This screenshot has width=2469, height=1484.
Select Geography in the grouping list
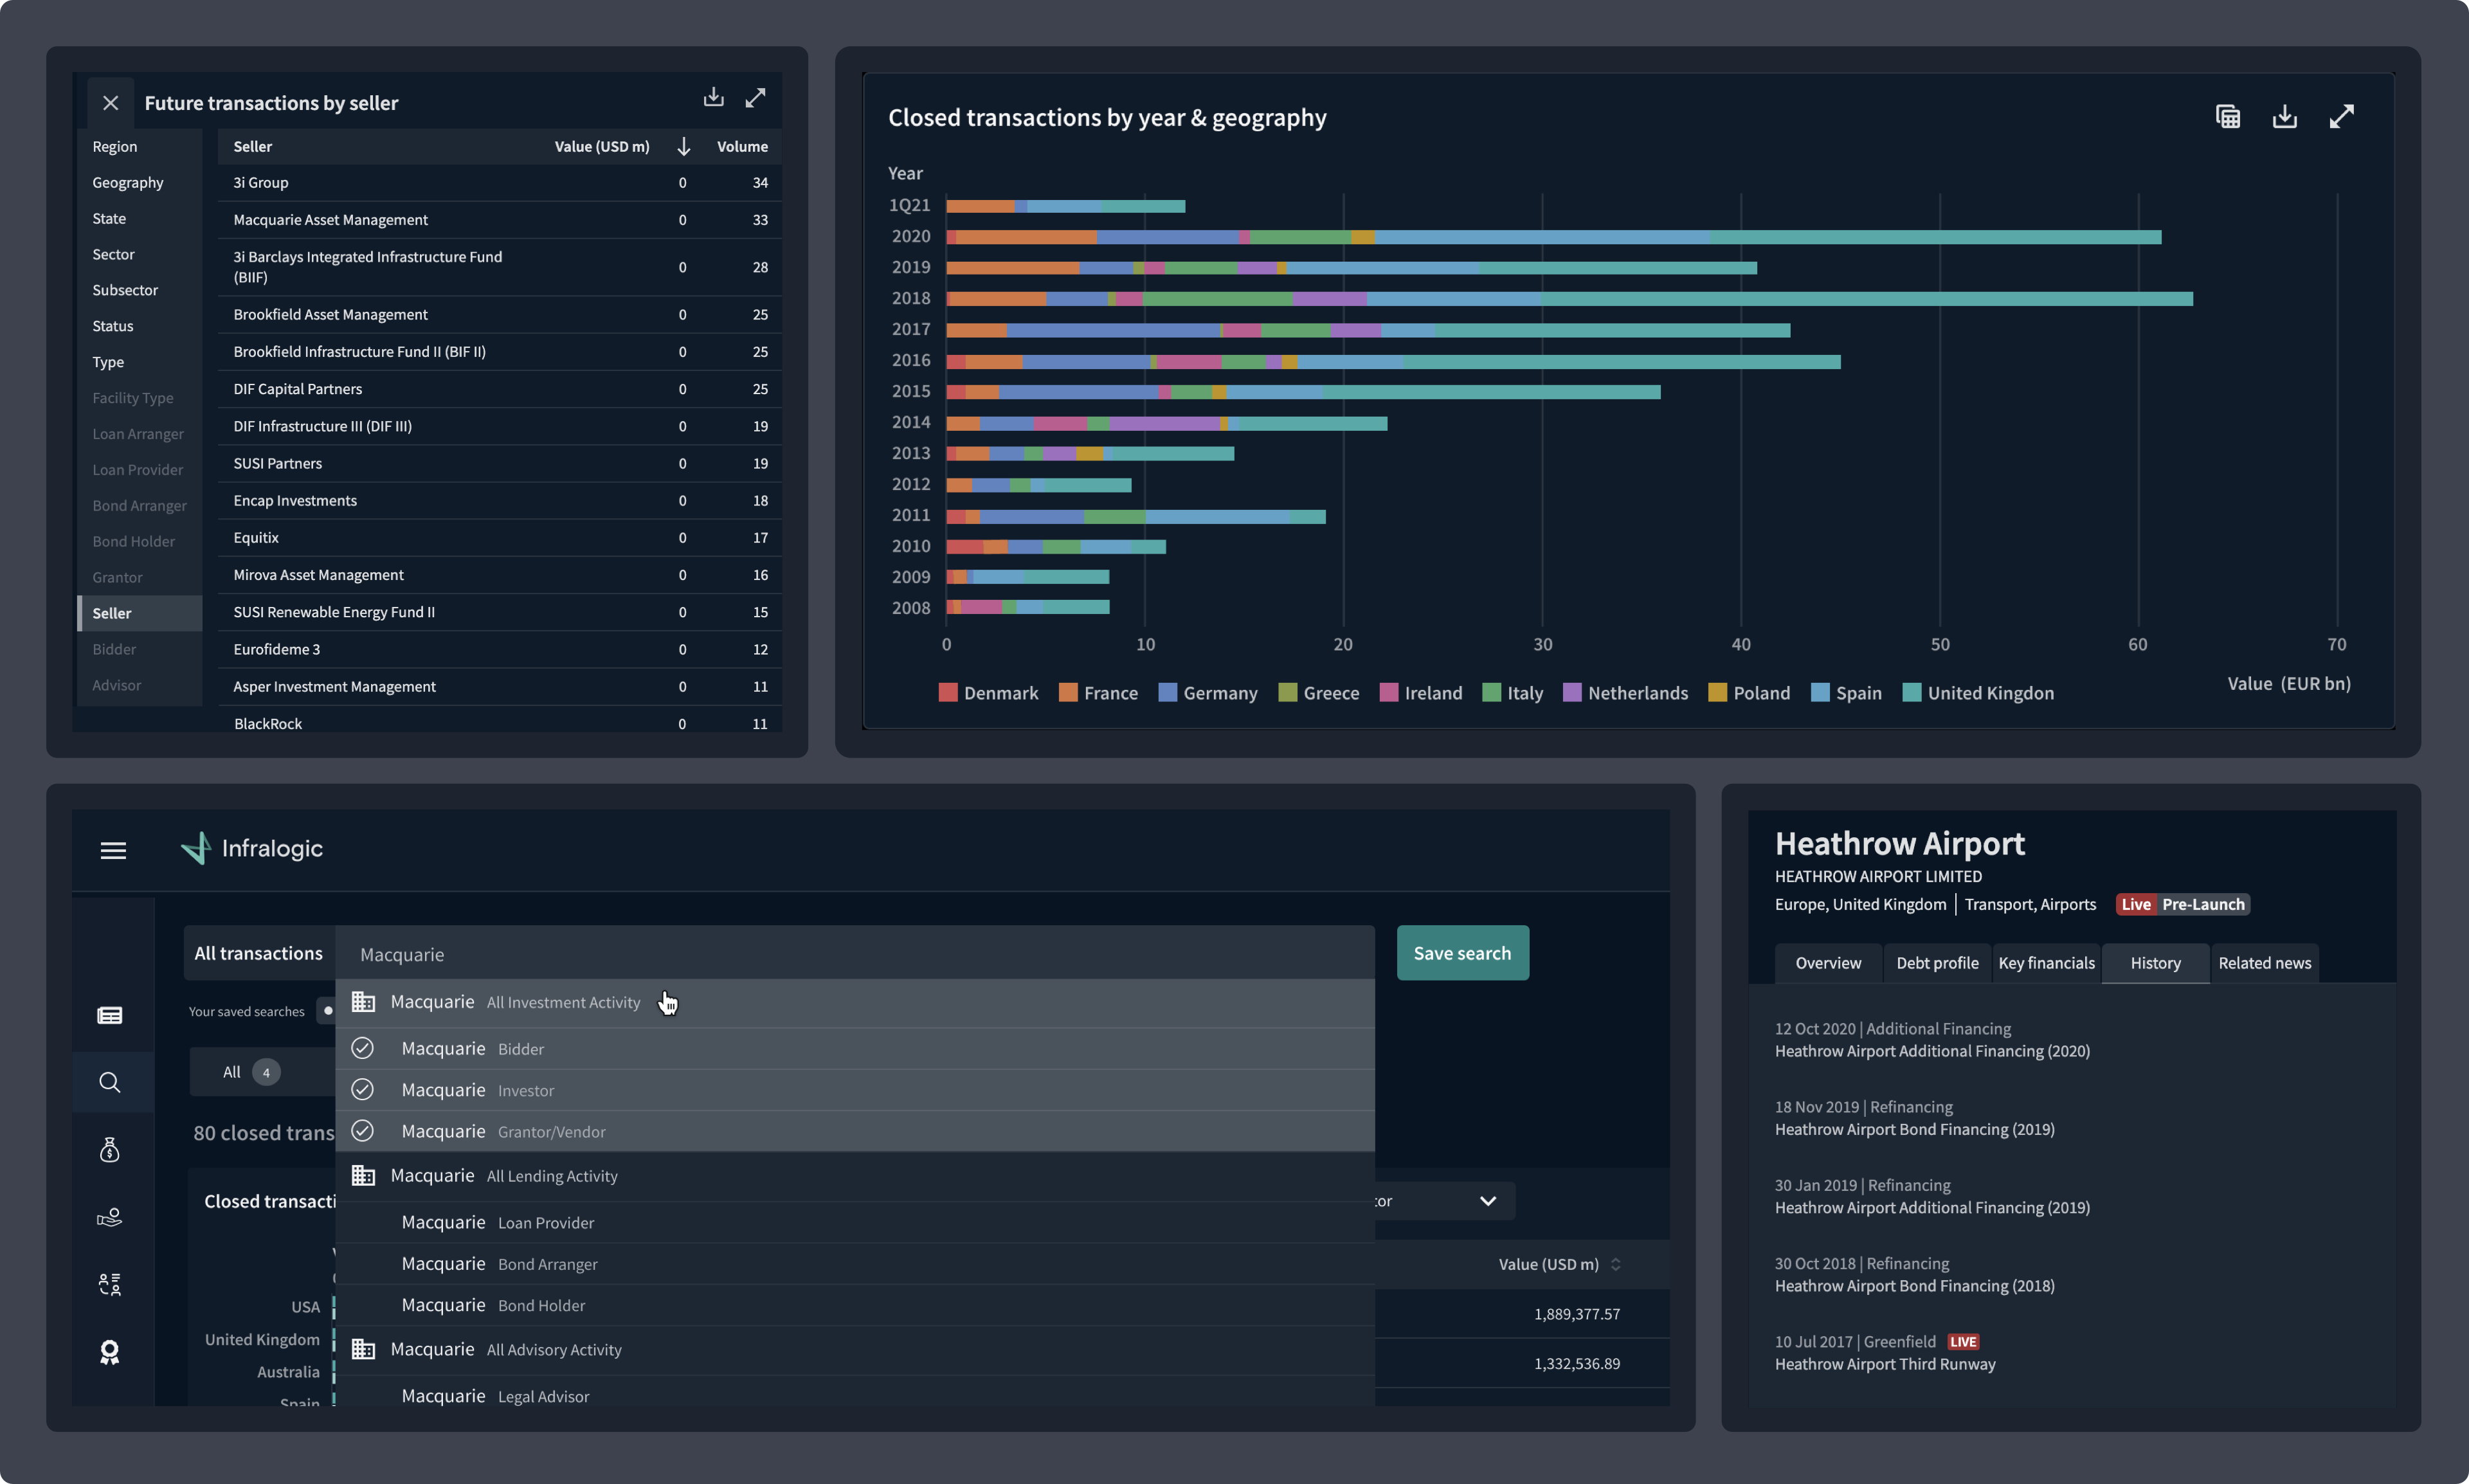click(x=128, y=183)
